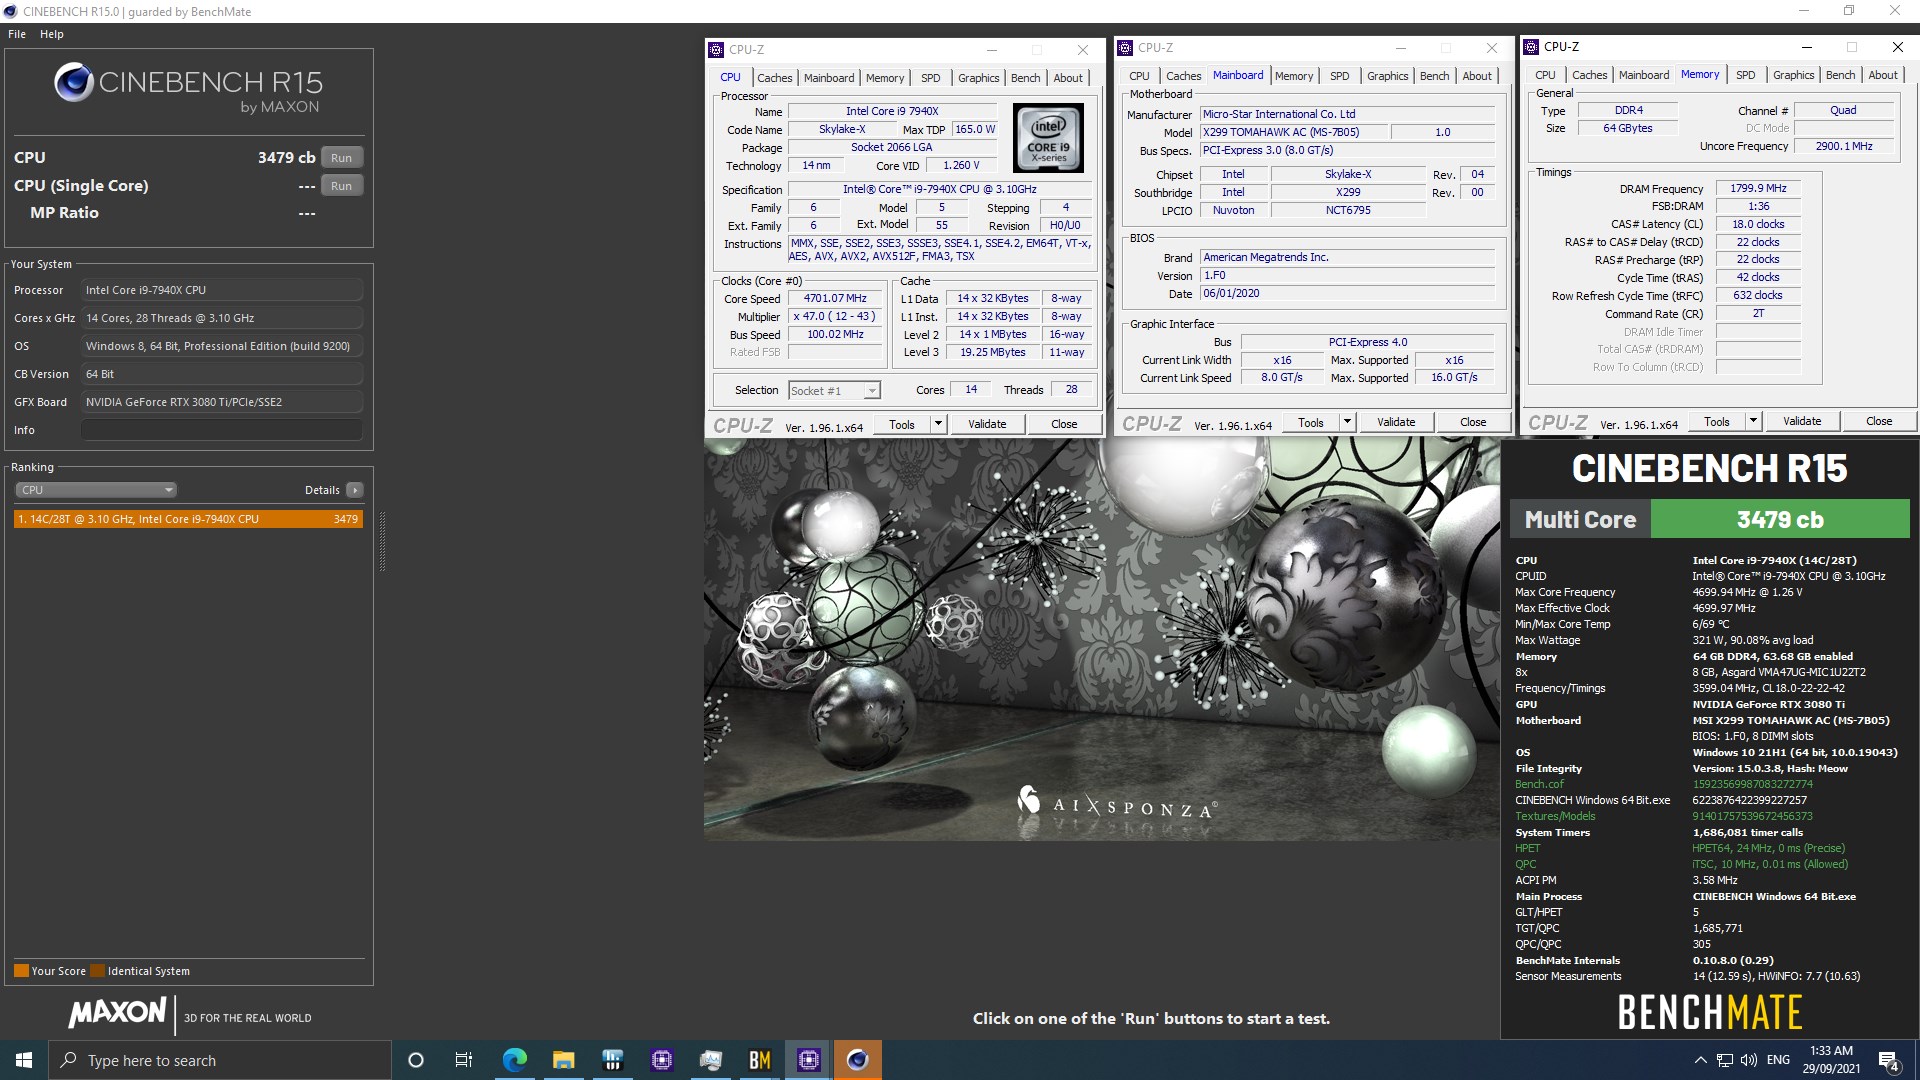
Task: Switch to CPU tab in Mainboard CPU-Z window
Action: [1139, 76]
